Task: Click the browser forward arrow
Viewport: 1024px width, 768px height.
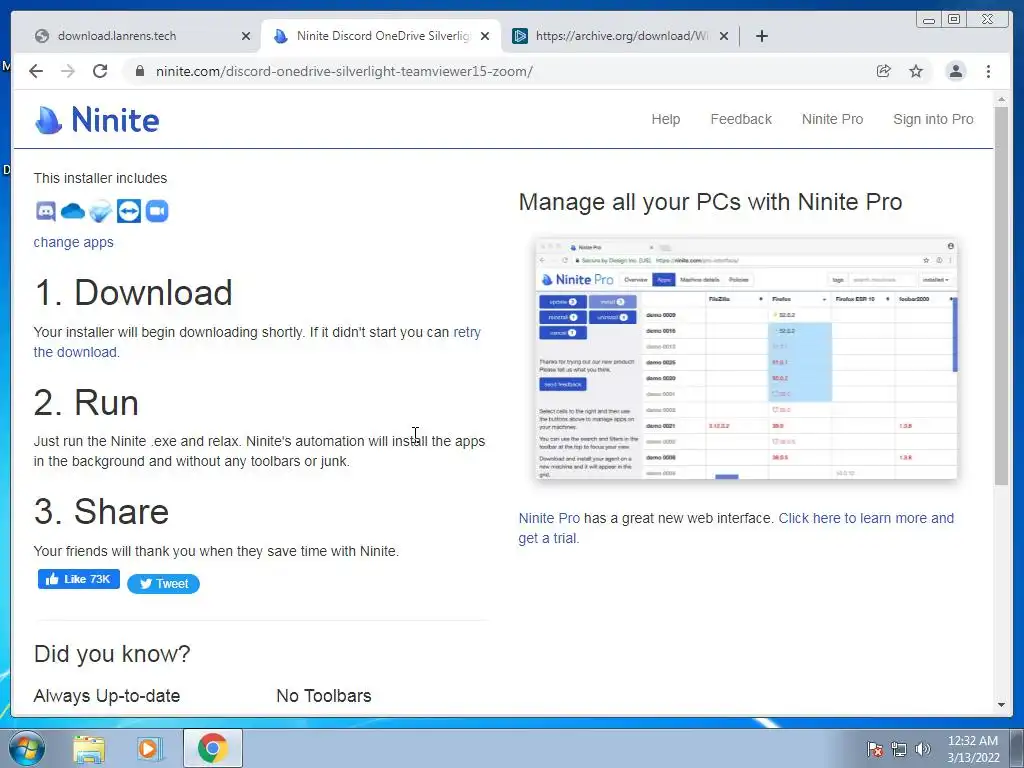Action: click(68, 71)
